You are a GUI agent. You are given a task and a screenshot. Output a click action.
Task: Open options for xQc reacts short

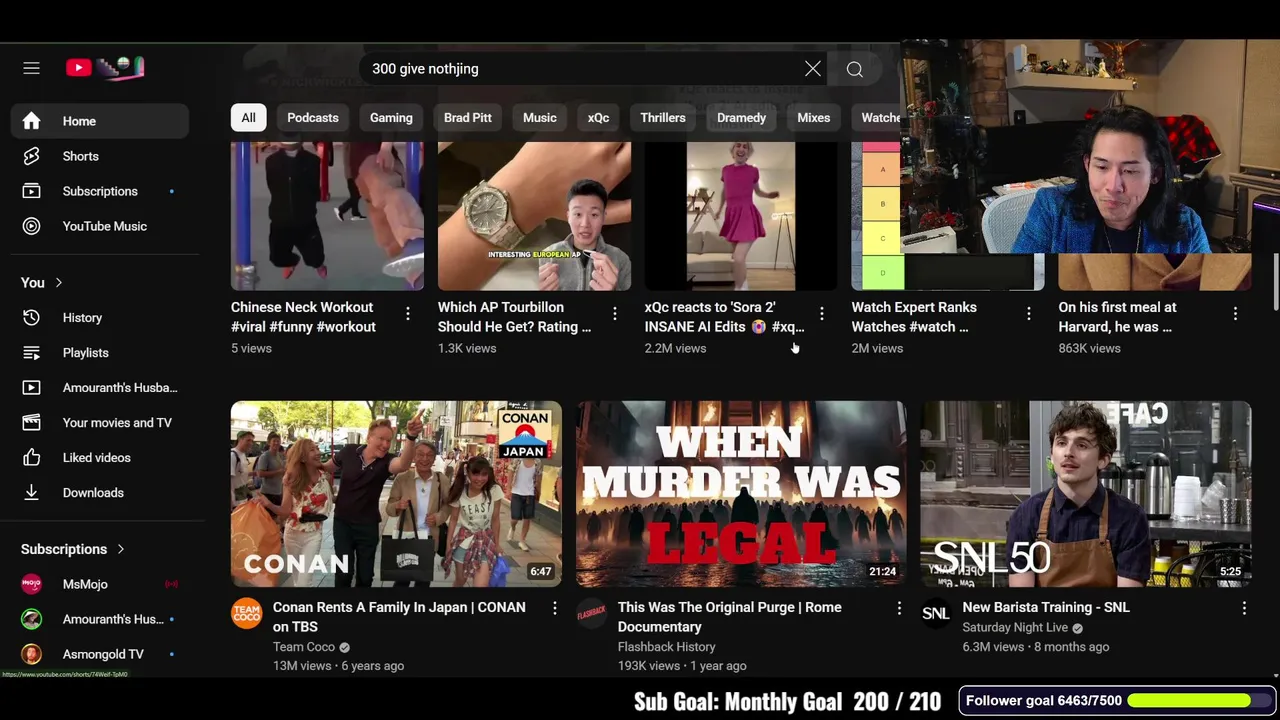(x=822, y=314)
